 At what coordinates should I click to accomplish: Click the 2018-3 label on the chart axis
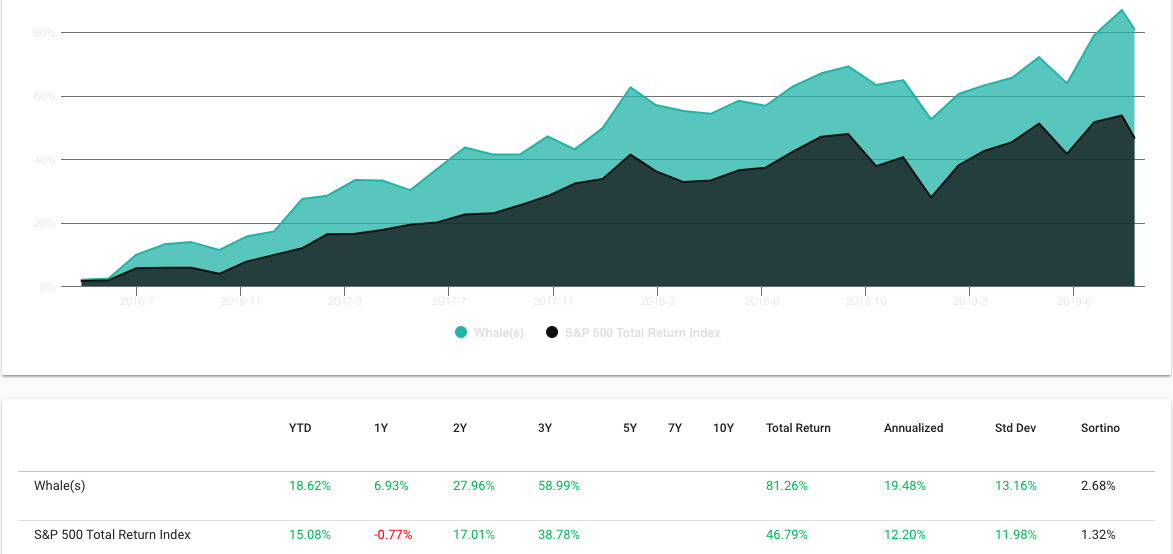[x=658, y=300]
